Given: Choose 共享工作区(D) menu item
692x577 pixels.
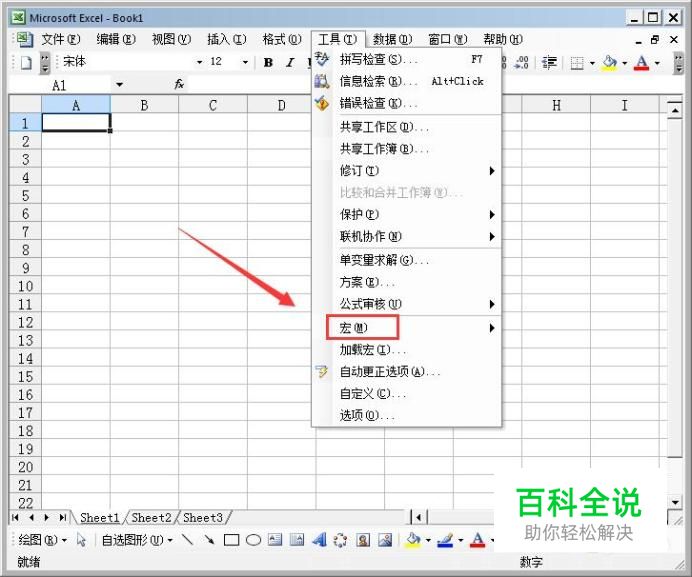Looking at the screenshot, I should click(407, 127).
